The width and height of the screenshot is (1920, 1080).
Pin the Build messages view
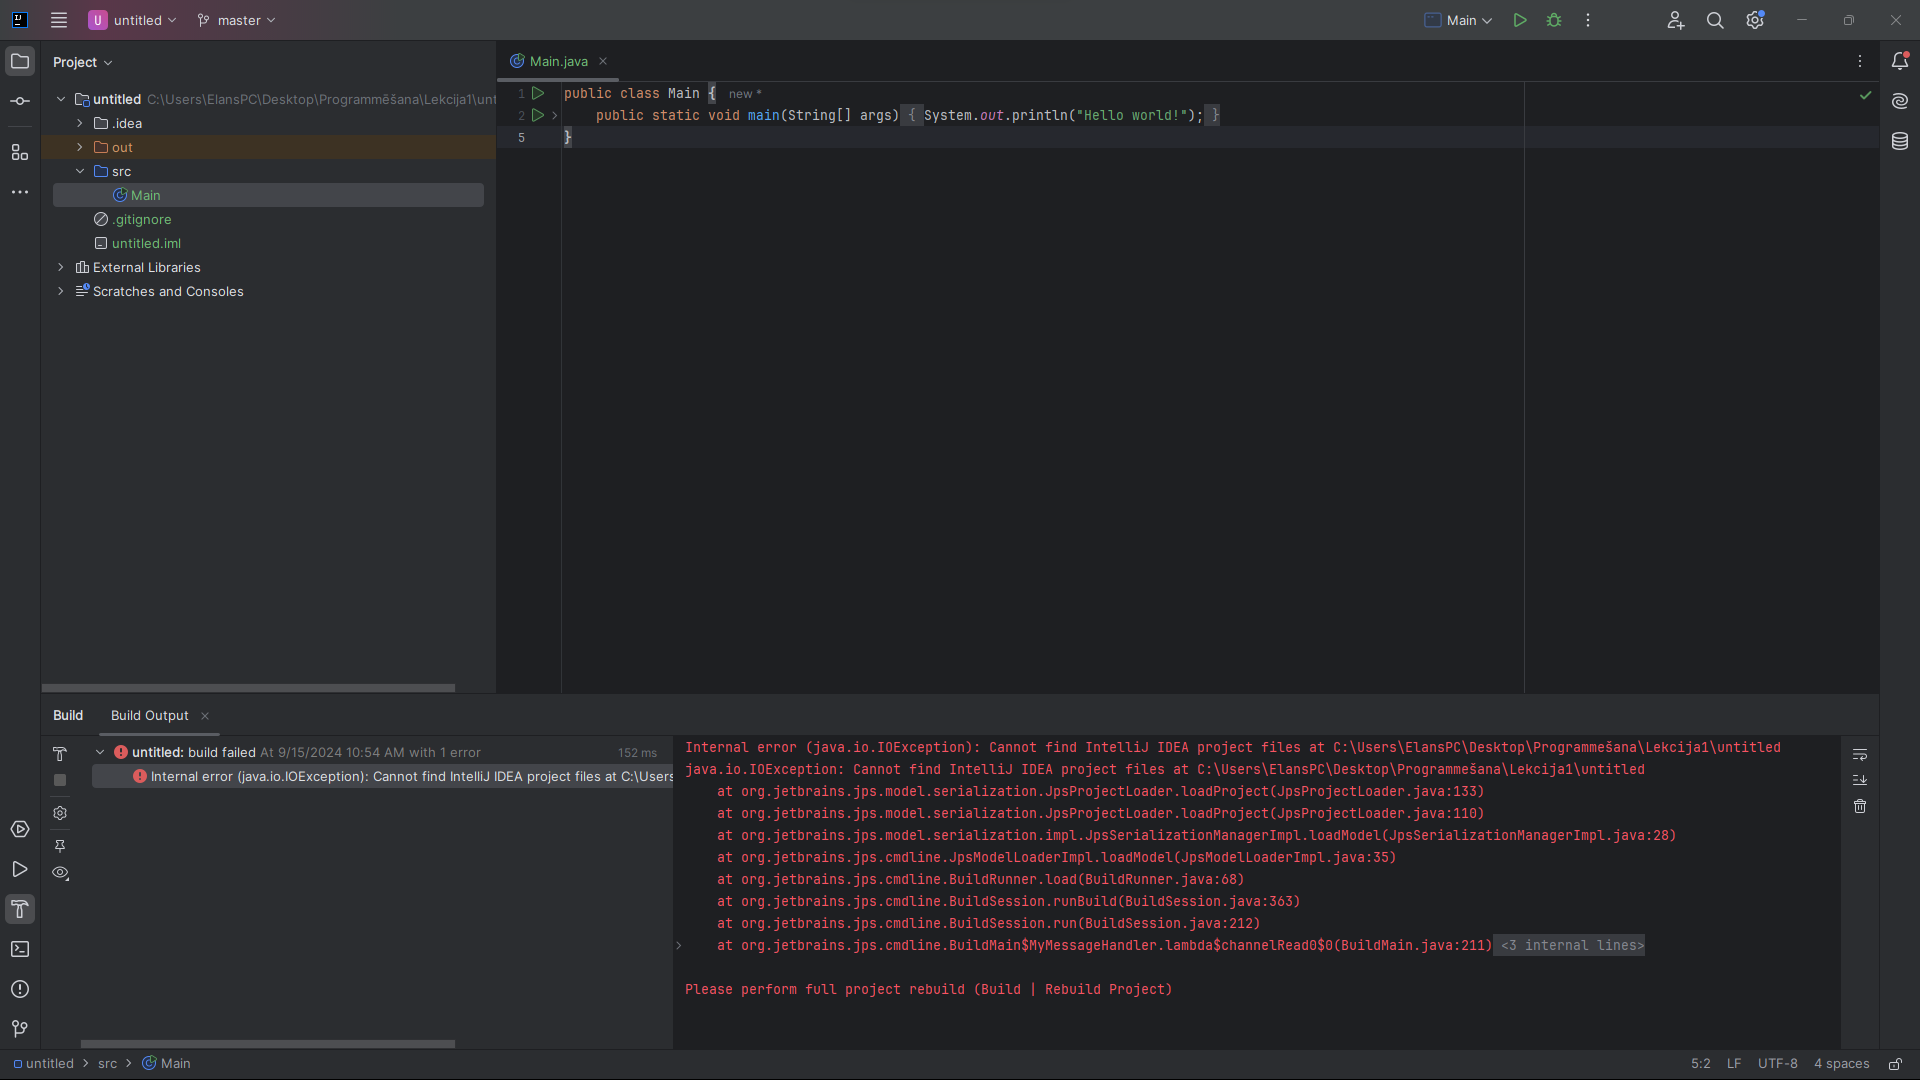pyautogui.click(x=60, y=845)
